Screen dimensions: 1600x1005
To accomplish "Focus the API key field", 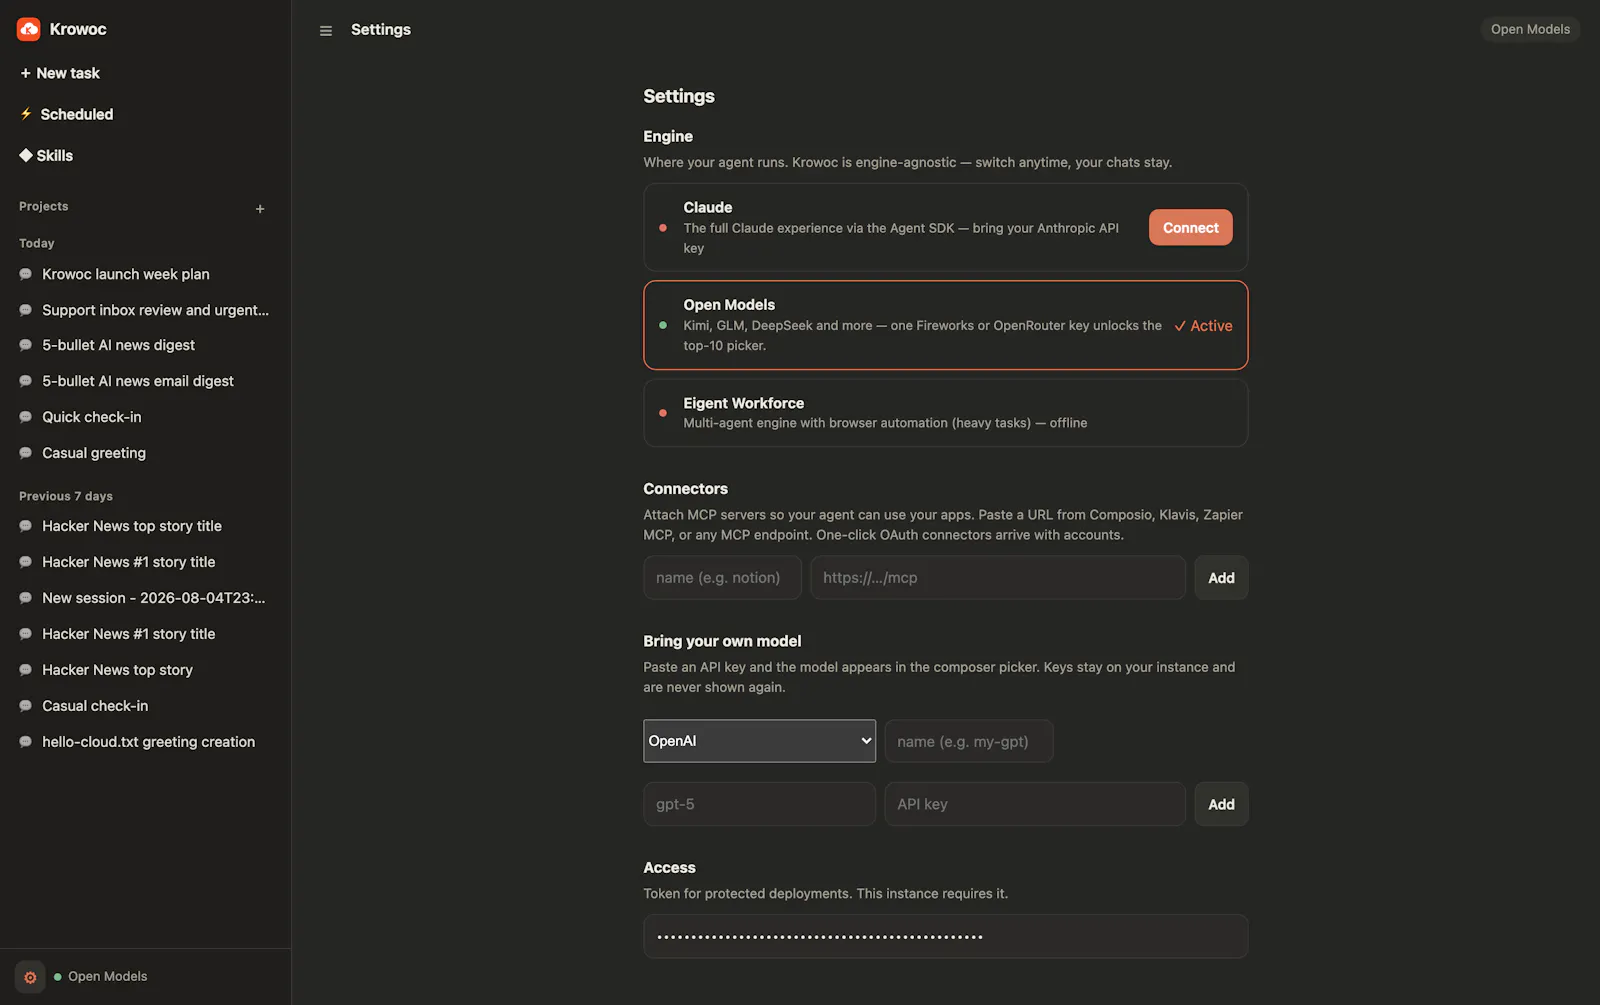I will click(1035, 804).
